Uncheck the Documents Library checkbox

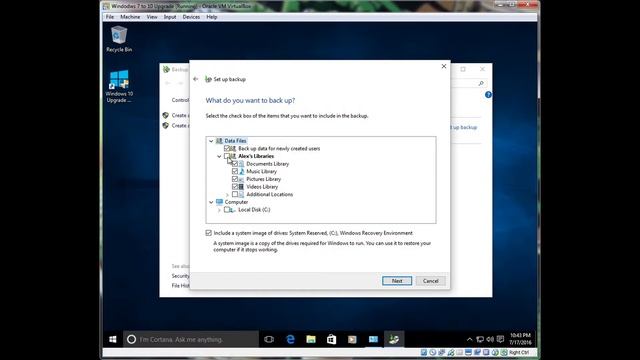[x=235, y=164]
